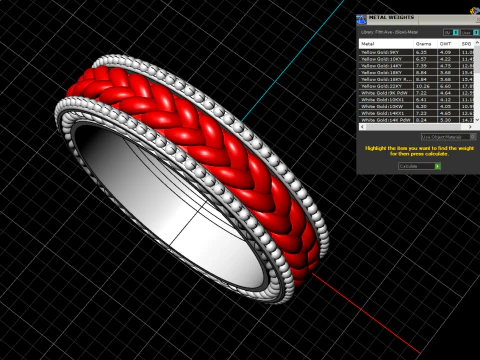The image size is (480, 360).
Task: Select the White Gold:10KW row
Action: point(417,106)
